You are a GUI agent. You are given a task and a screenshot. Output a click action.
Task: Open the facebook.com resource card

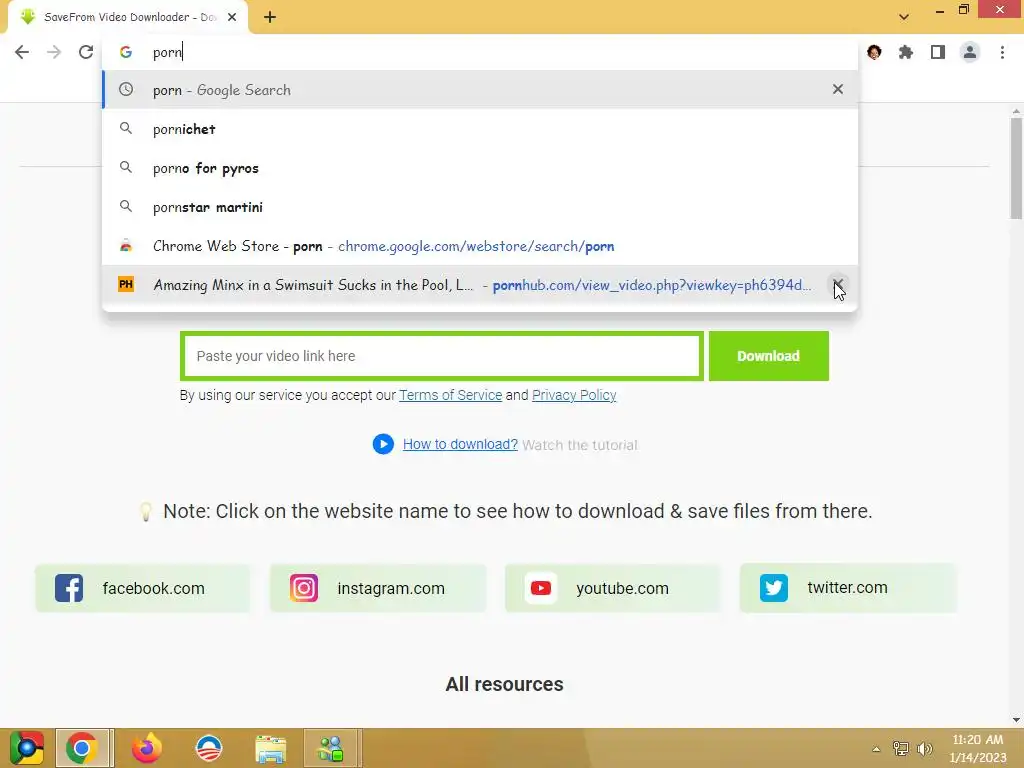143,588
